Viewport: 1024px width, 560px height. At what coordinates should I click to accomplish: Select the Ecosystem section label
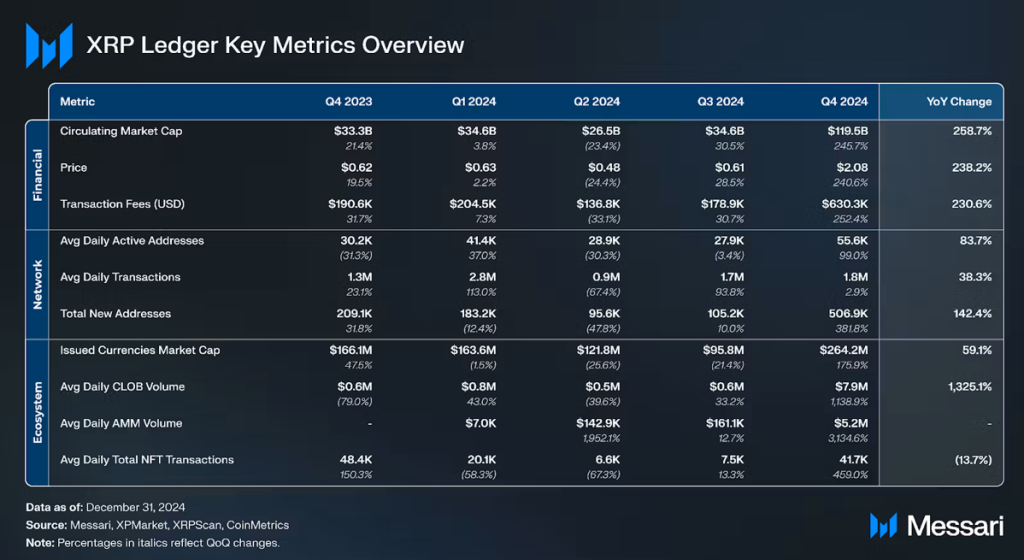[38, 412]
